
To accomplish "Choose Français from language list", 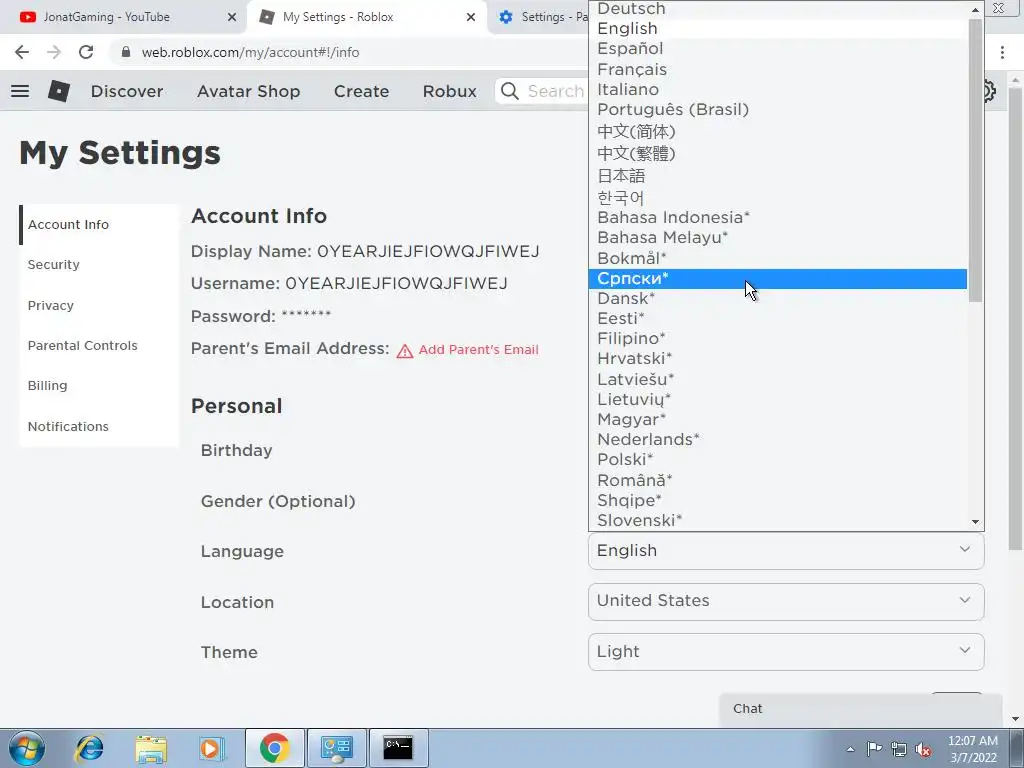I will [x=777, y=69].
